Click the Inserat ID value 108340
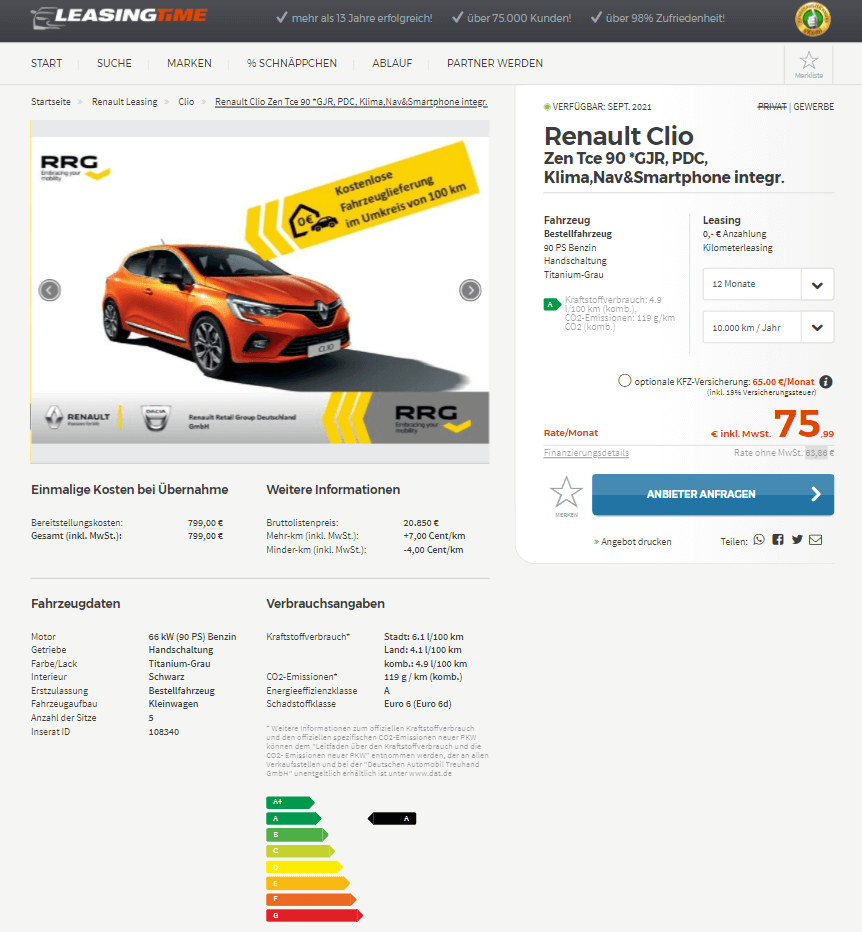 tap(163, 732)
